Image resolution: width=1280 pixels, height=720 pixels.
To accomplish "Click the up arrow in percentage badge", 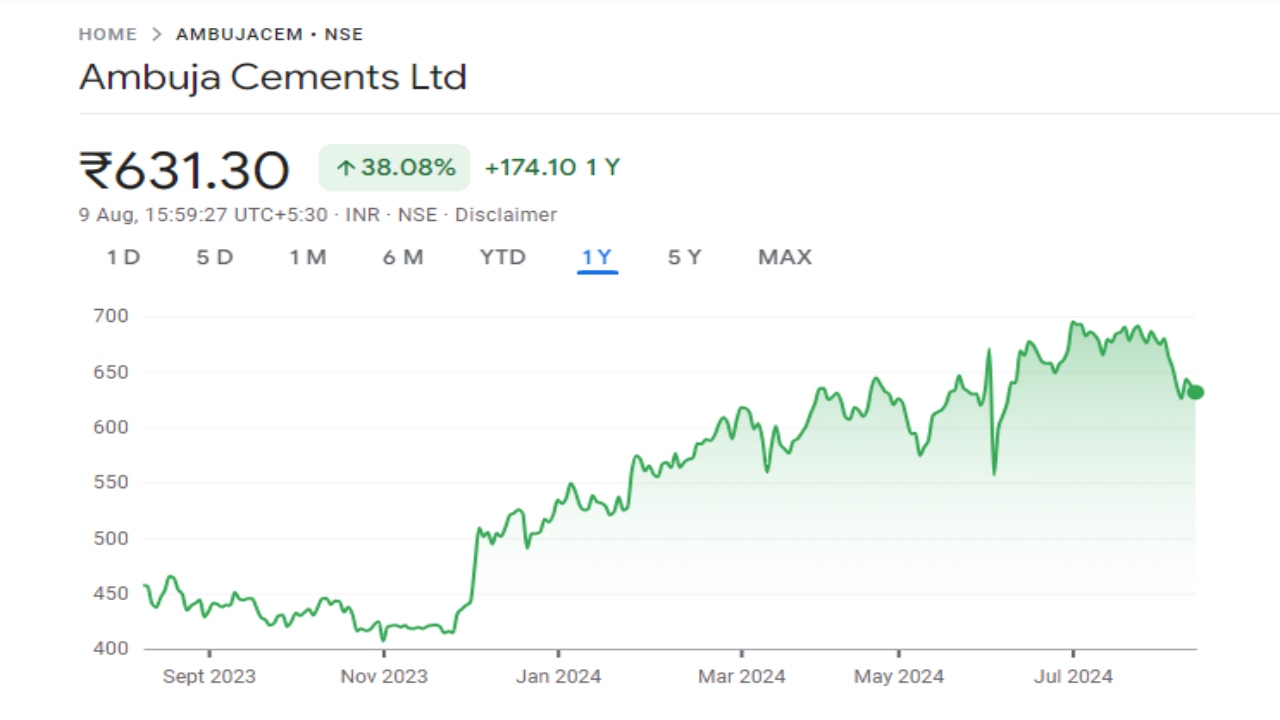I will tap(345, 168).
